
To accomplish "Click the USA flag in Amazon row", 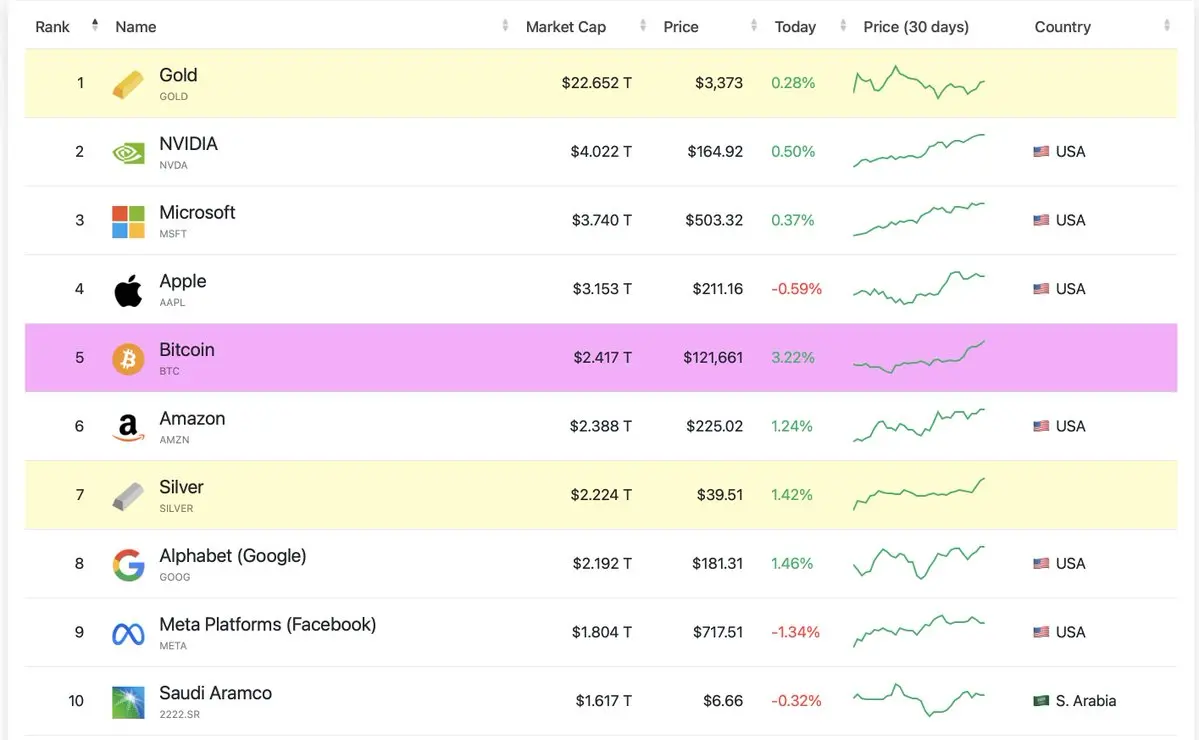I will tap(1041, 426).
